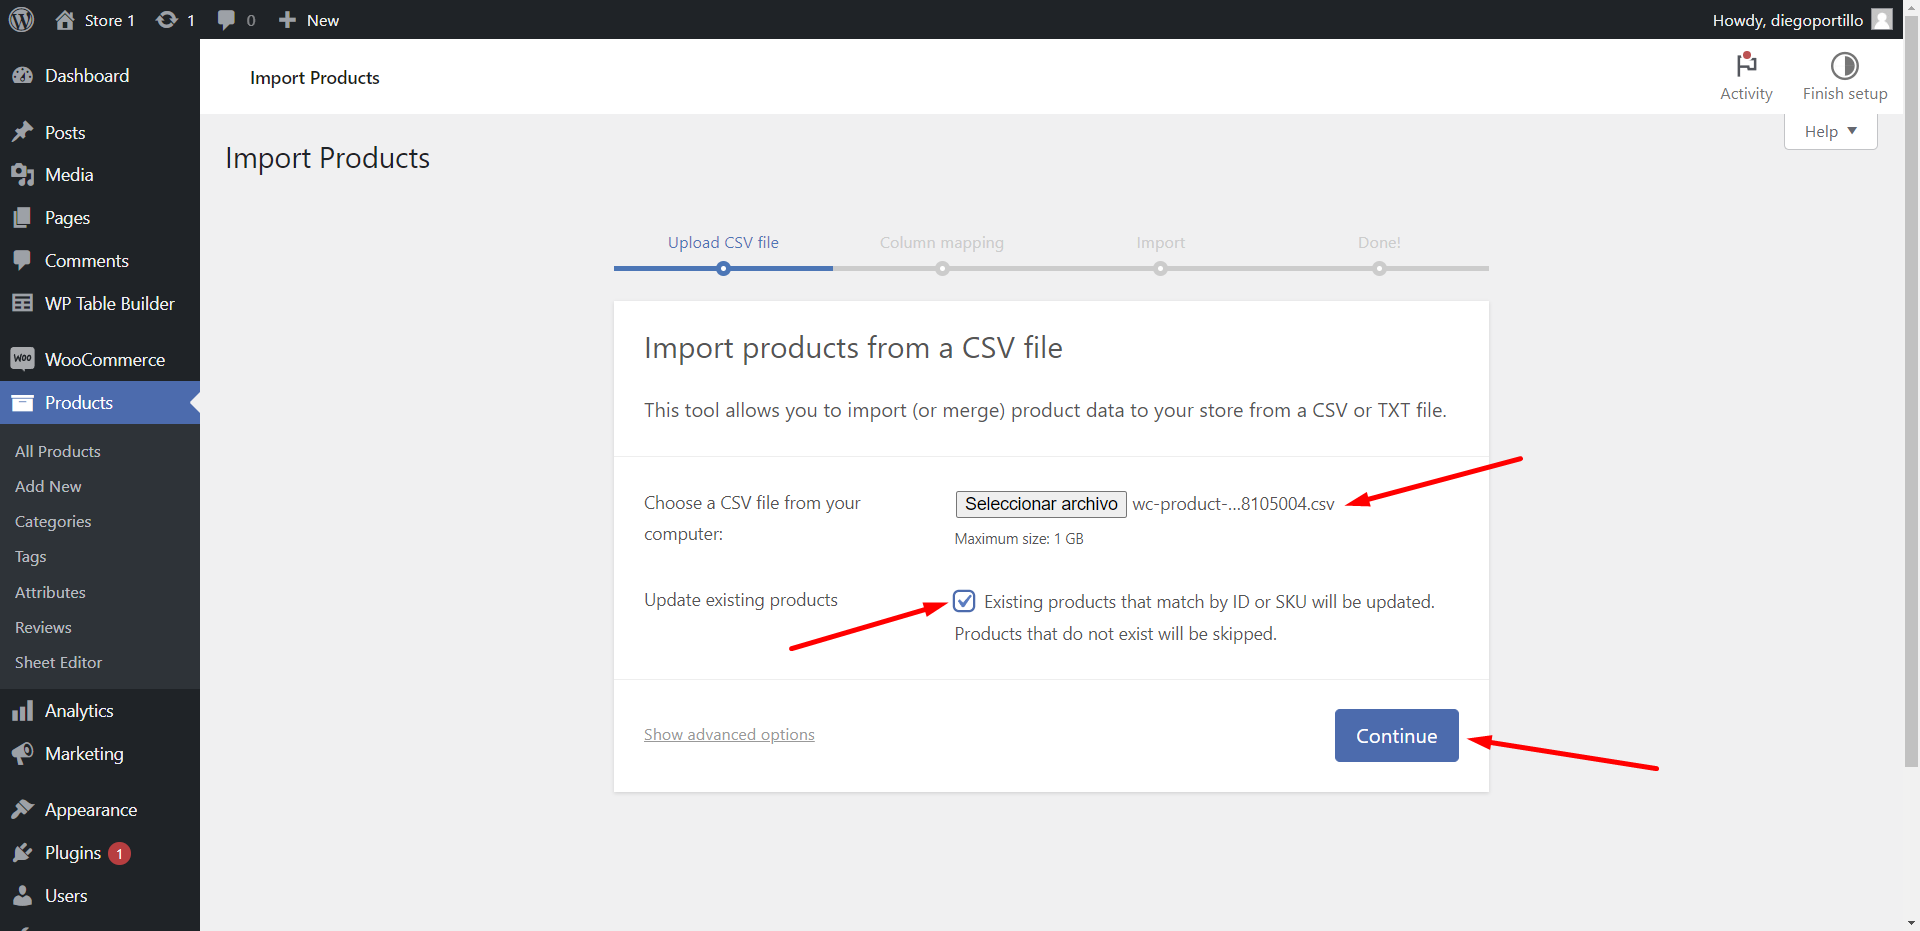Open WooCommerce from the sidebar
The width and height of the screenshot is (1920, 931).
point(104,359)
